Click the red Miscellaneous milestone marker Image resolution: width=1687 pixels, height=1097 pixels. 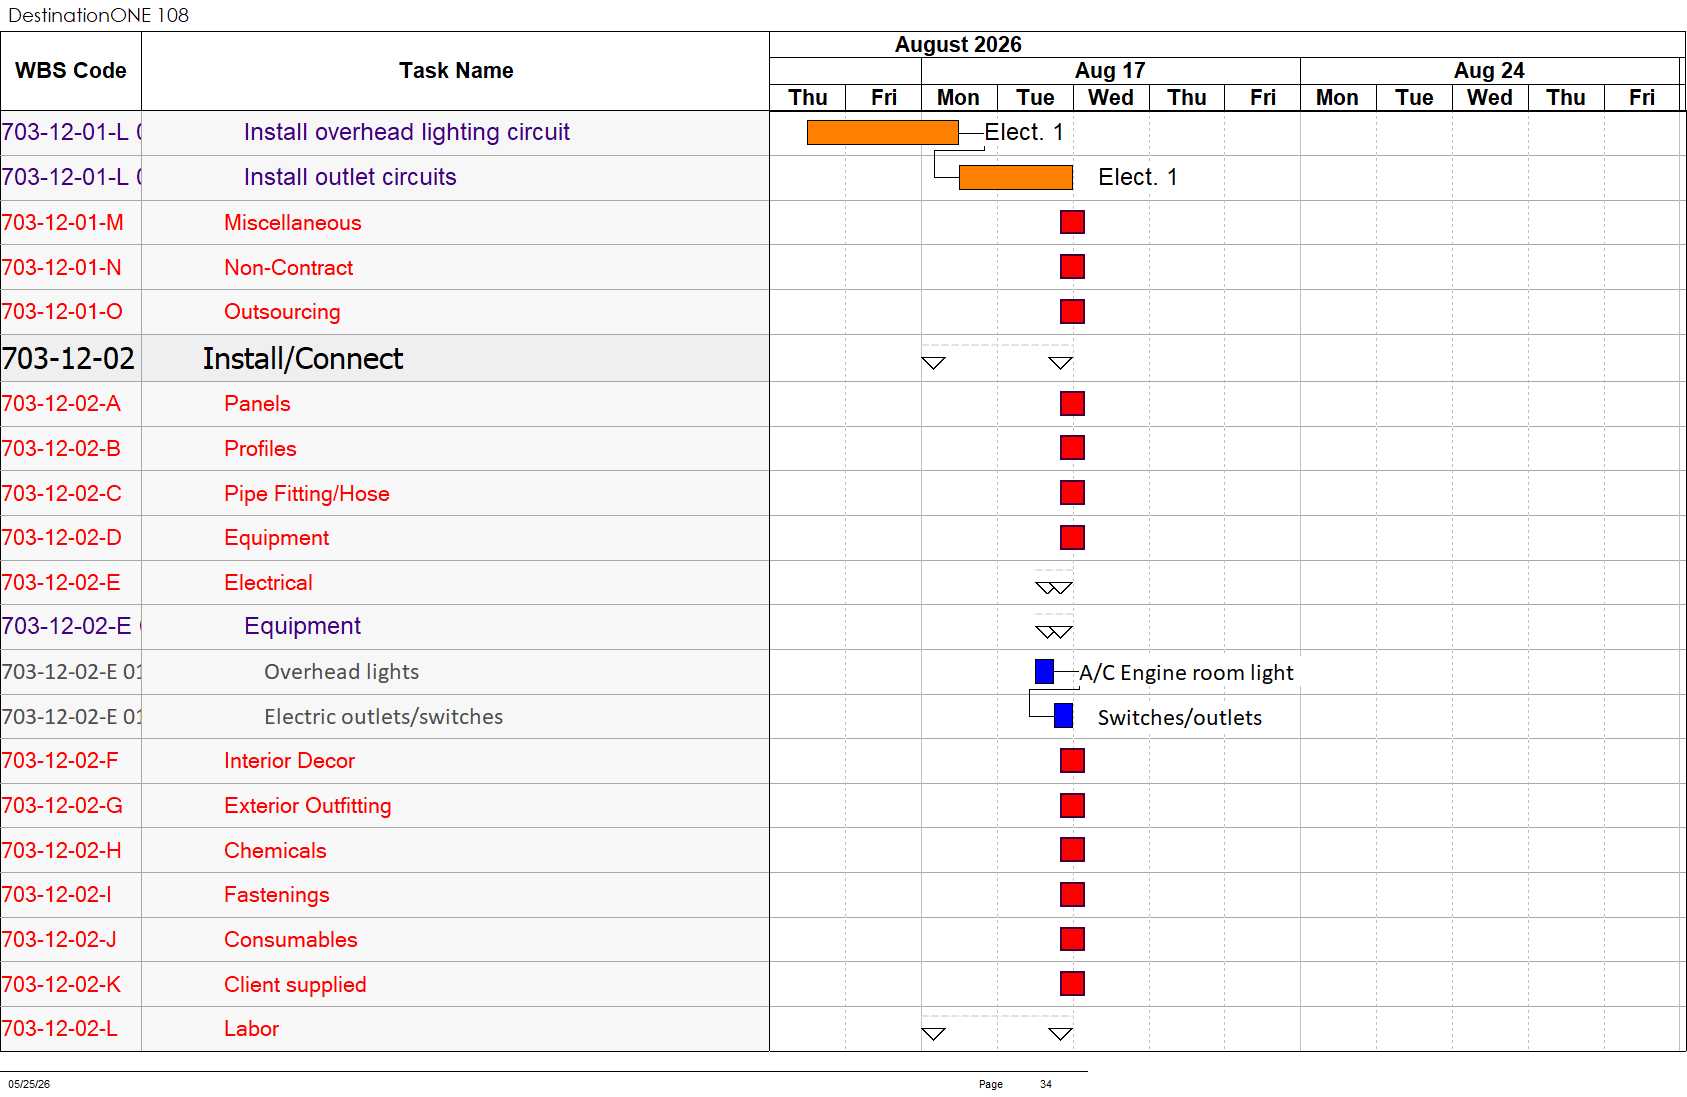click(x=1072, y=222)
